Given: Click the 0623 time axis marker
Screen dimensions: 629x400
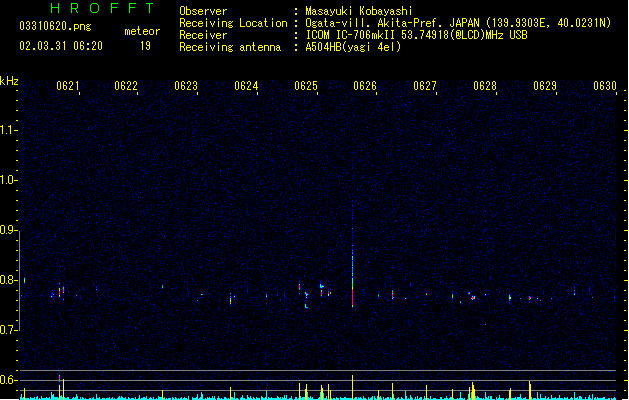Looking at the screenshot, I should click(x=186, y=86).
